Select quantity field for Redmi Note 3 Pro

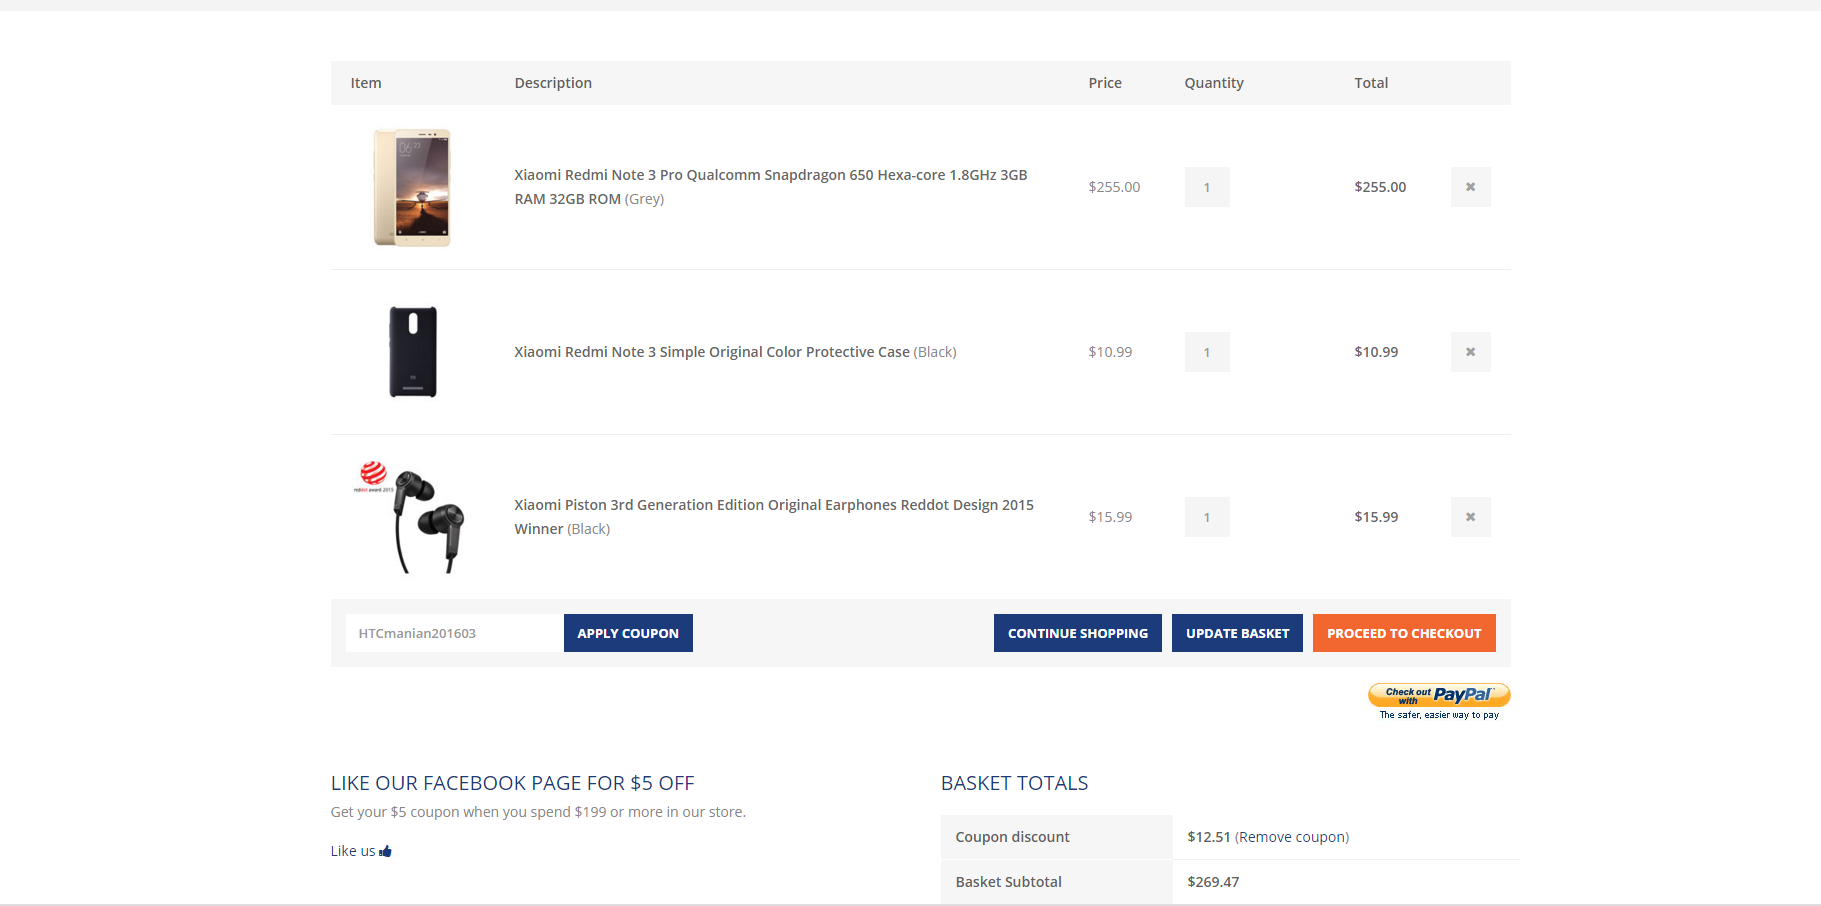[x=1207, y=187]
